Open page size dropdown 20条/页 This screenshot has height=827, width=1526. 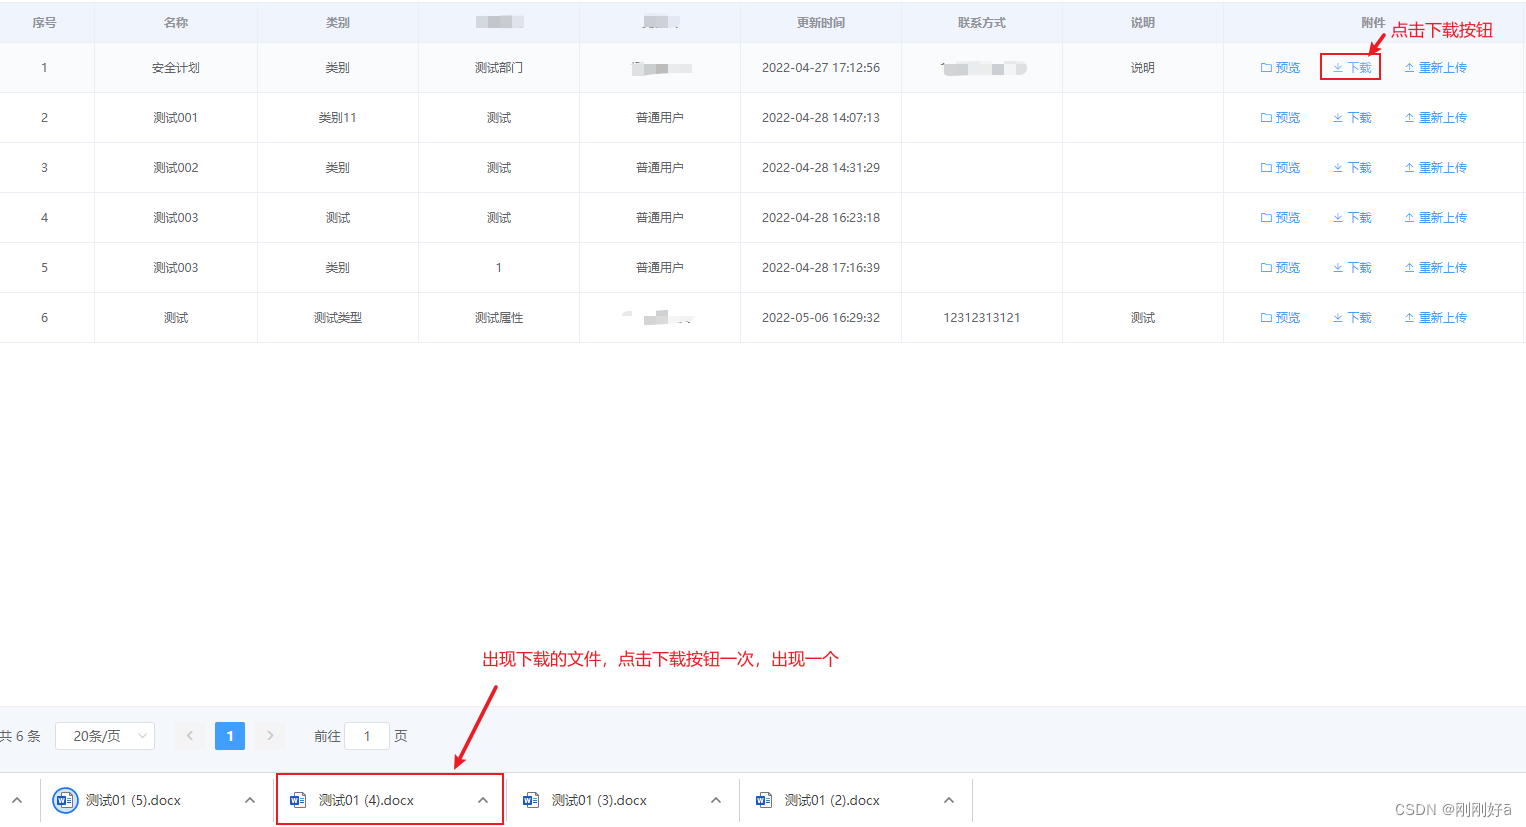point(105,736)
